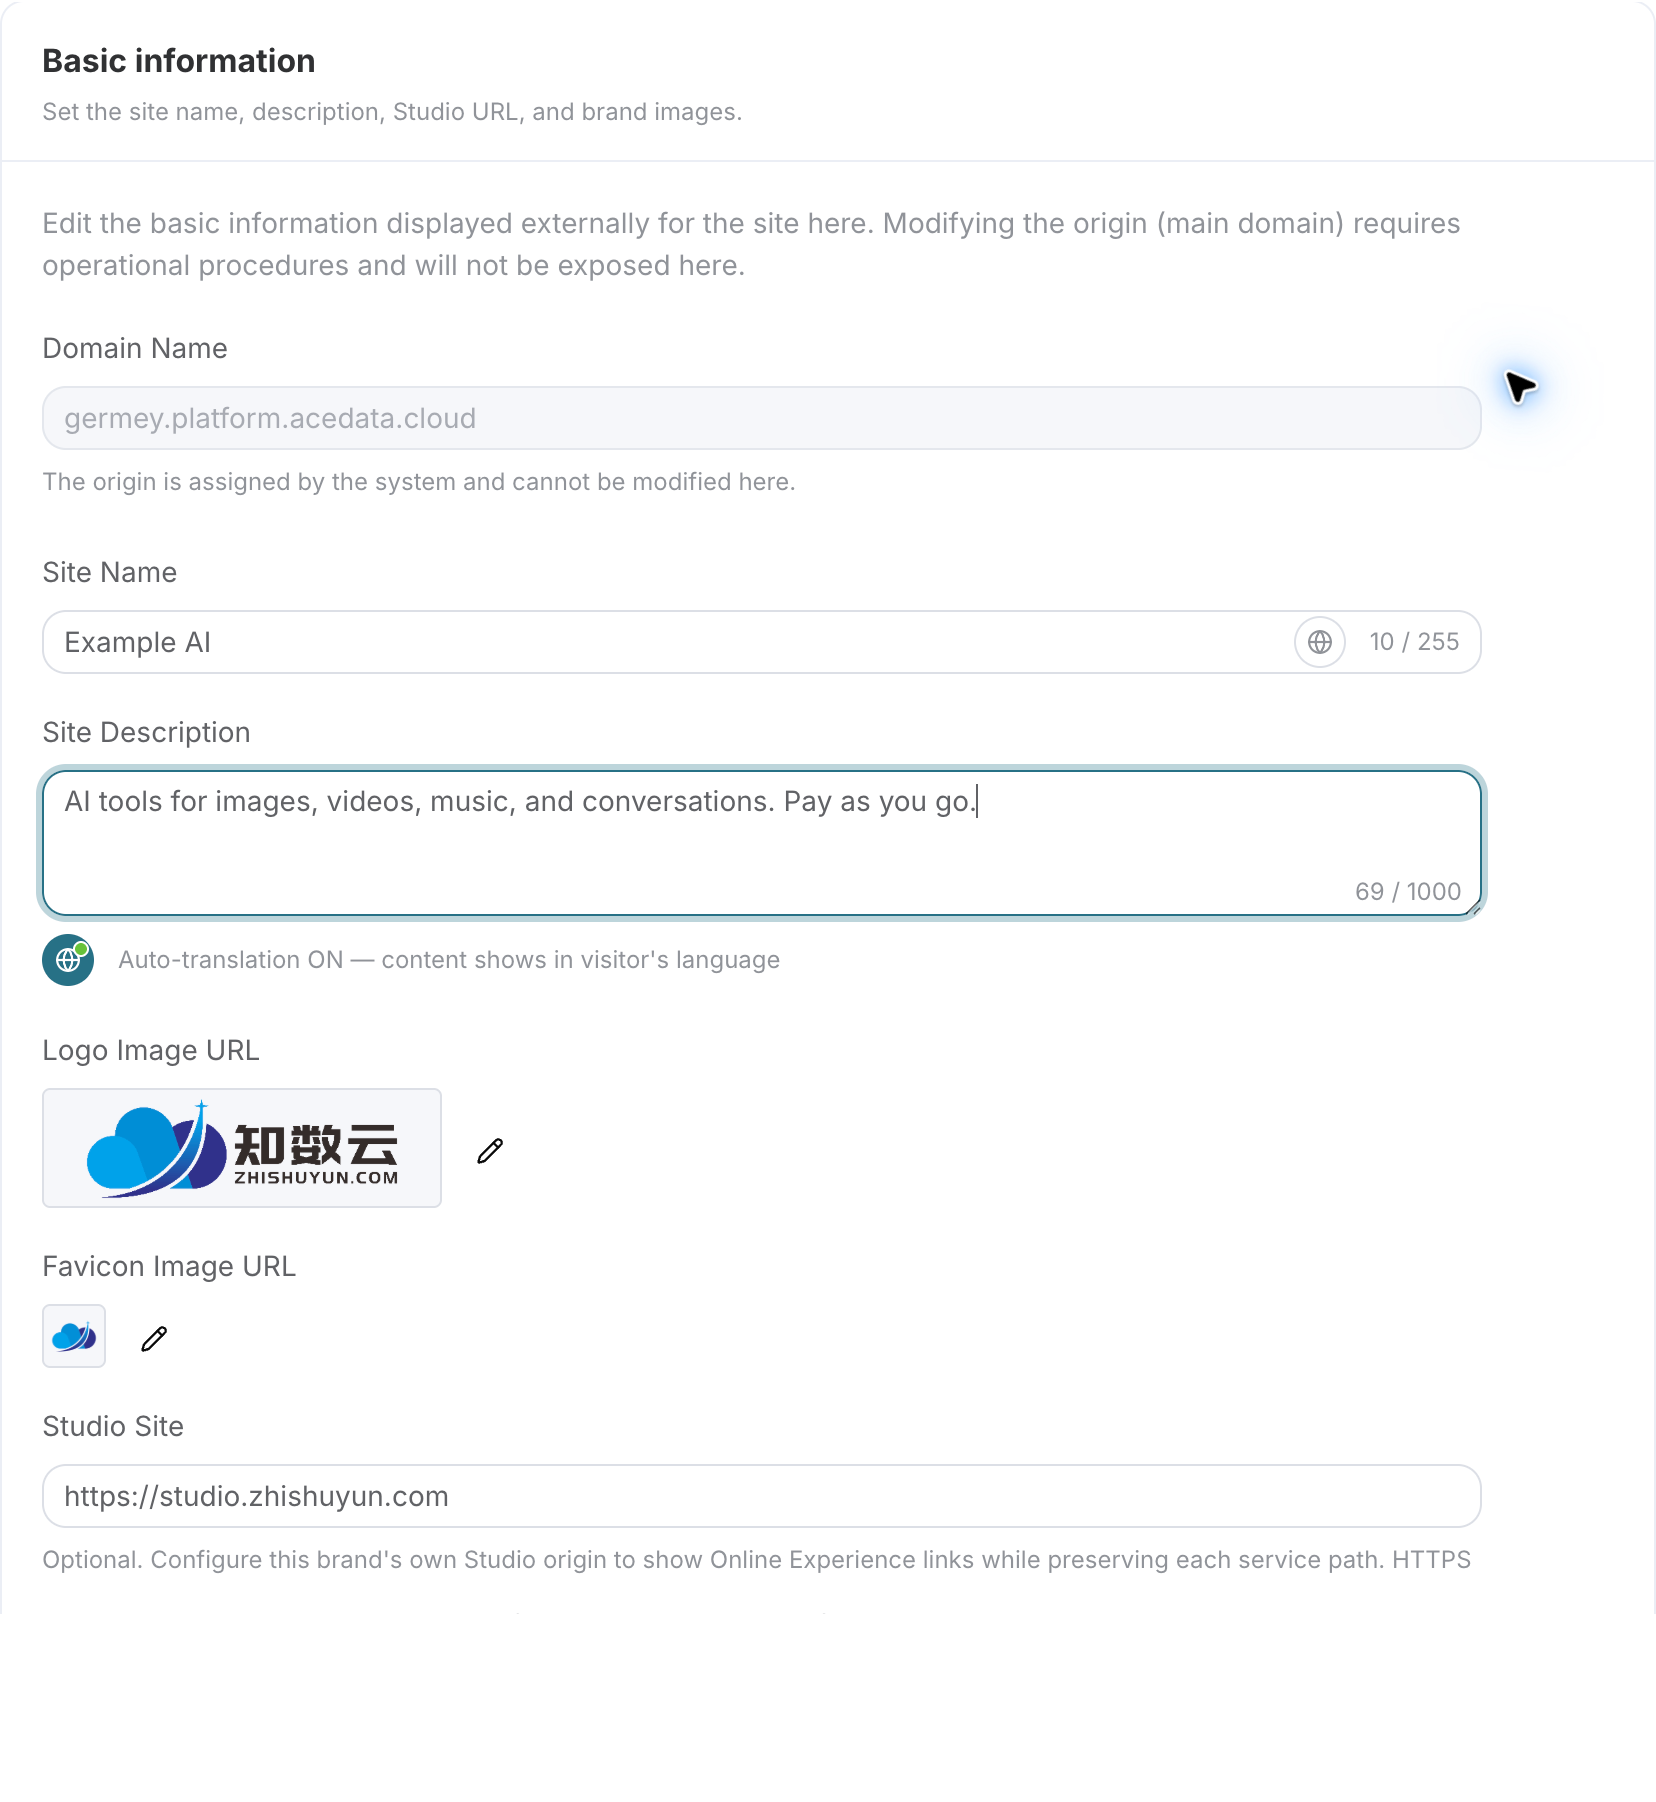Toggle the auto-translation globe button

68,960
